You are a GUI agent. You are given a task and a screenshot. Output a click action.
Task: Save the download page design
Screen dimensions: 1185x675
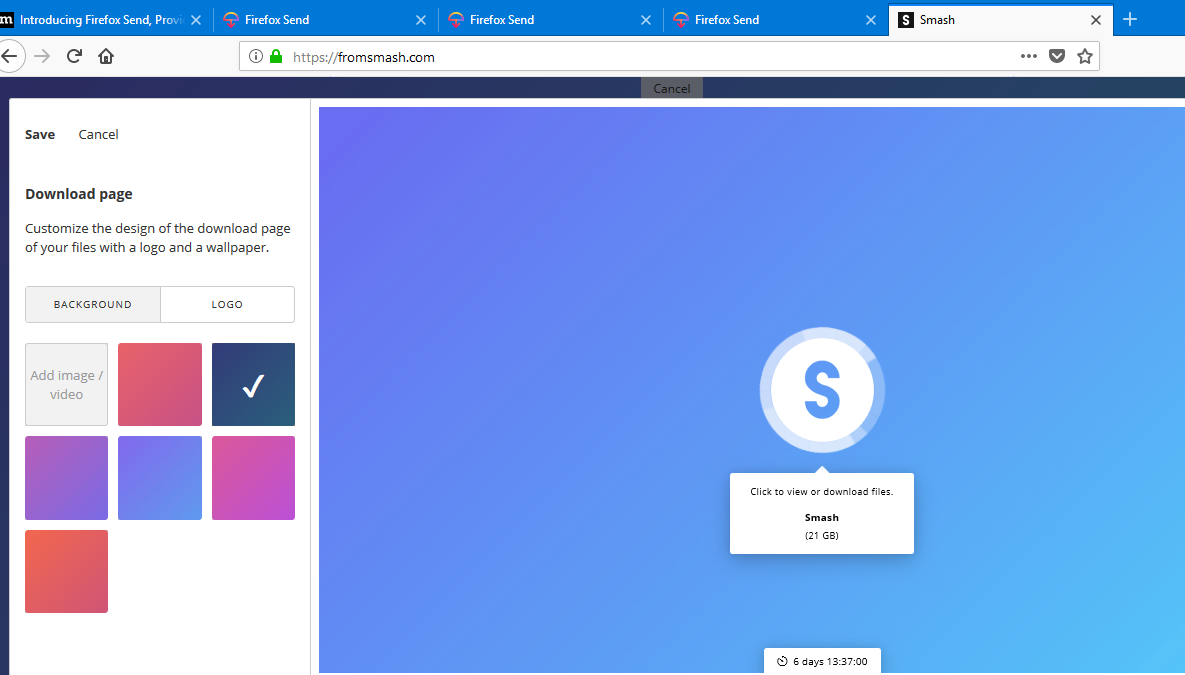(40, 135)
